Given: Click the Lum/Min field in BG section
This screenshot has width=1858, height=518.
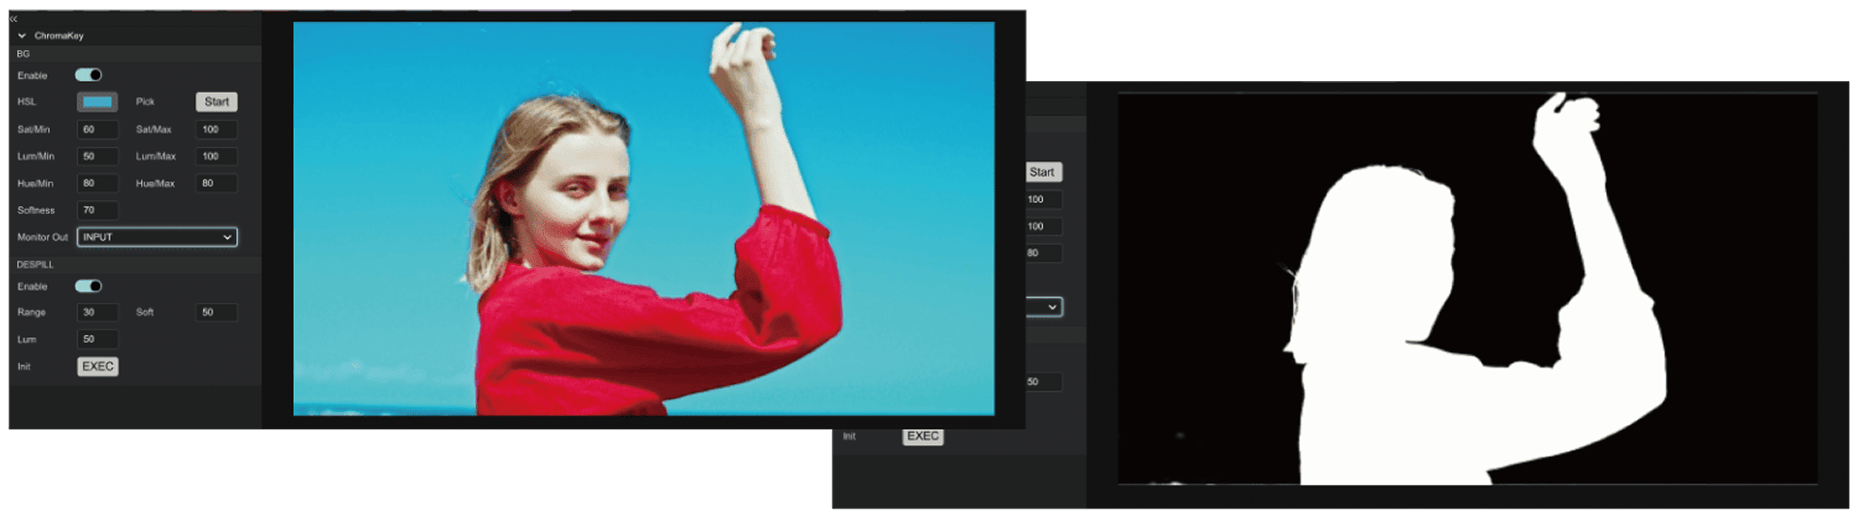Looking at the screenshot, I should (x=97, y=157).
